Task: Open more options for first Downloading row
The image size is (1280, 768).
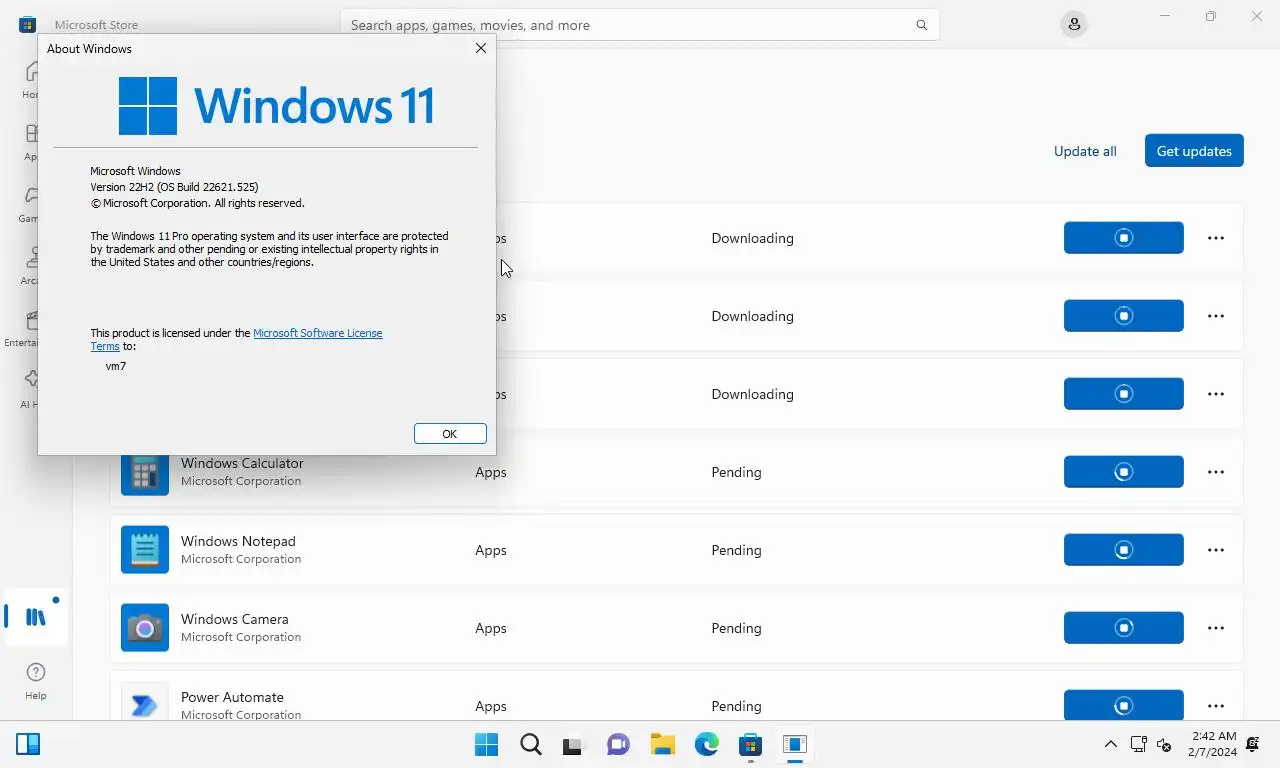Action: pyautogui.click(x=1216, y=238)
